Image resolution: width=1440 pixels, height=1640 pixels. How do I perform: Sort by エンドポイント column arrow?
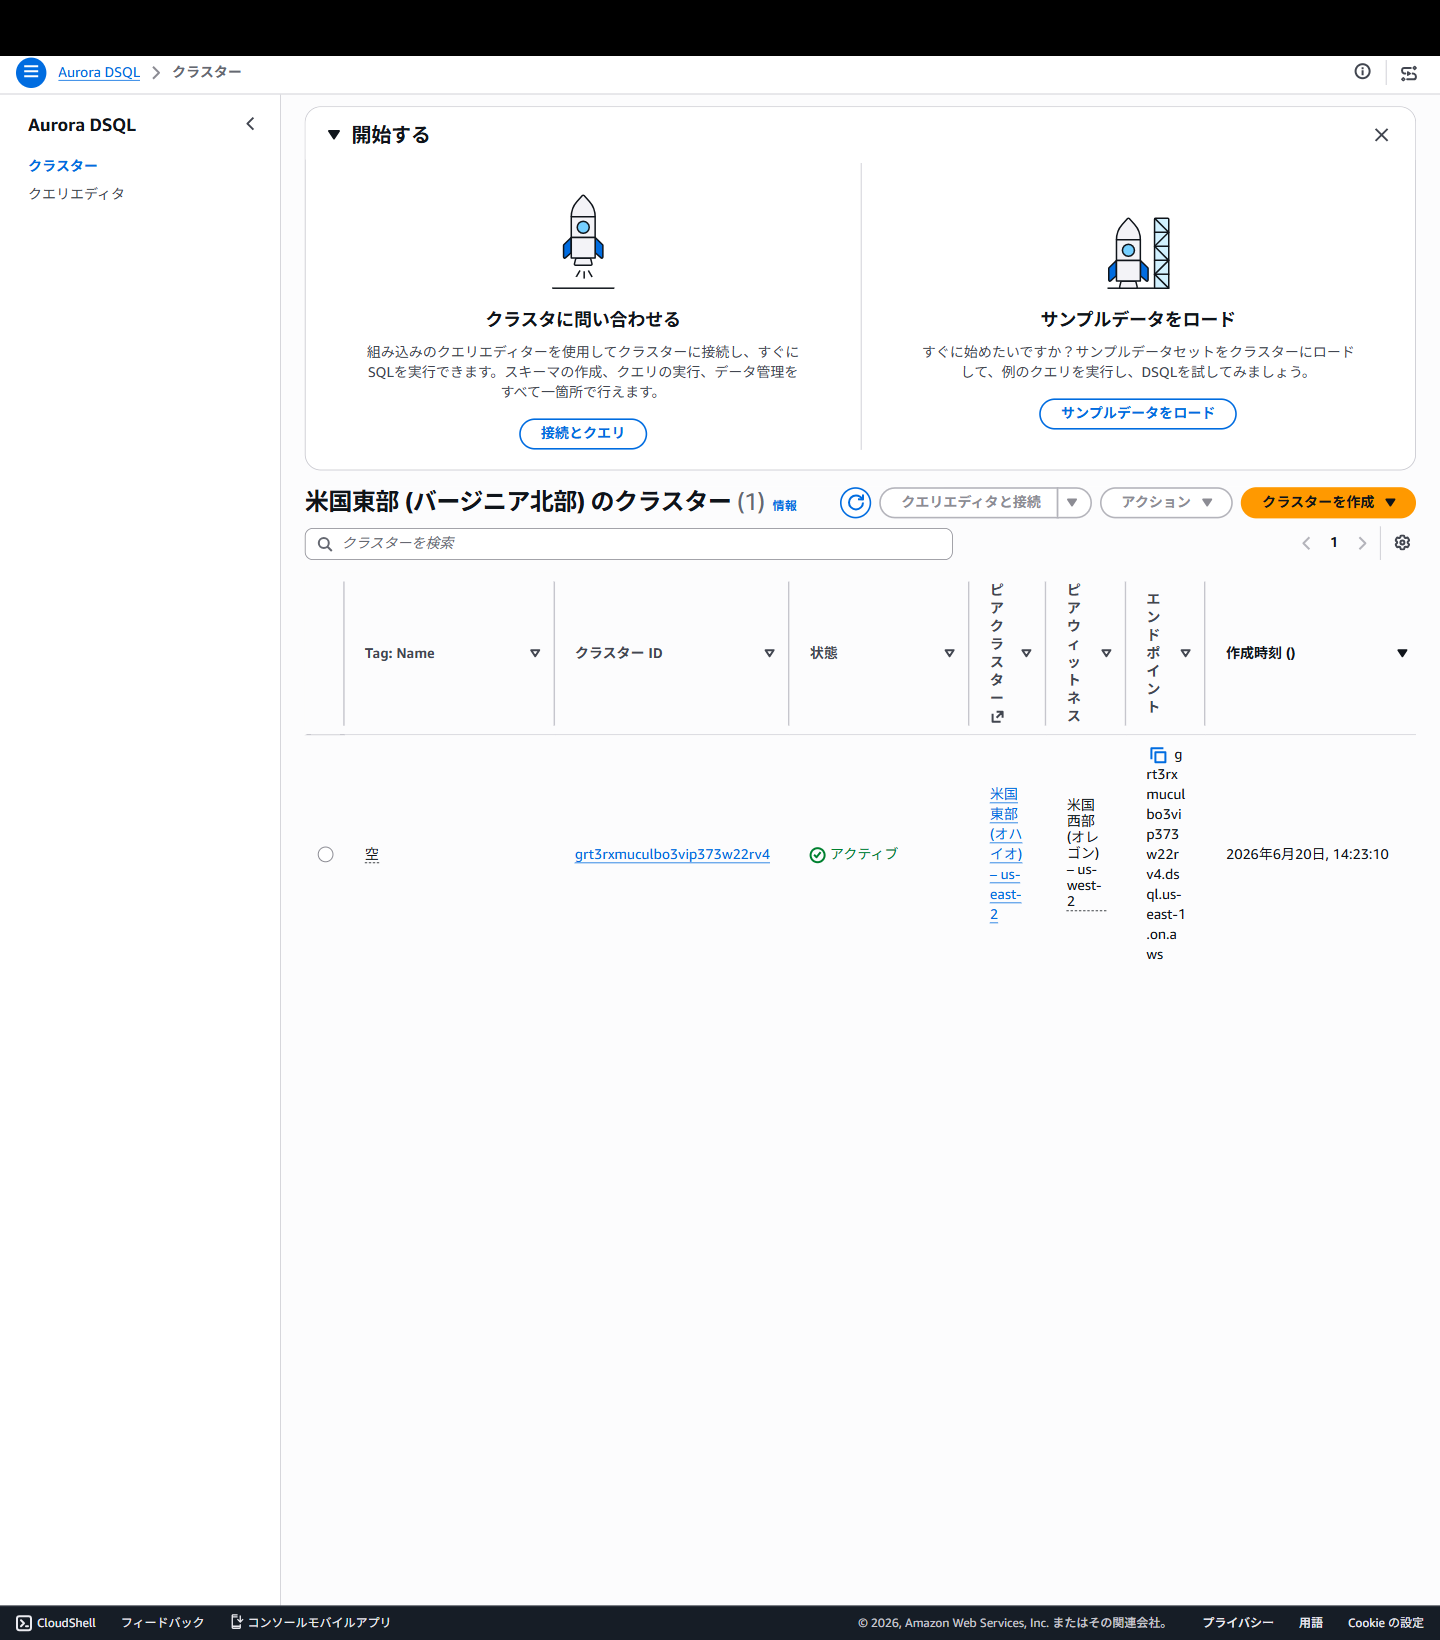pos(1185,653)
